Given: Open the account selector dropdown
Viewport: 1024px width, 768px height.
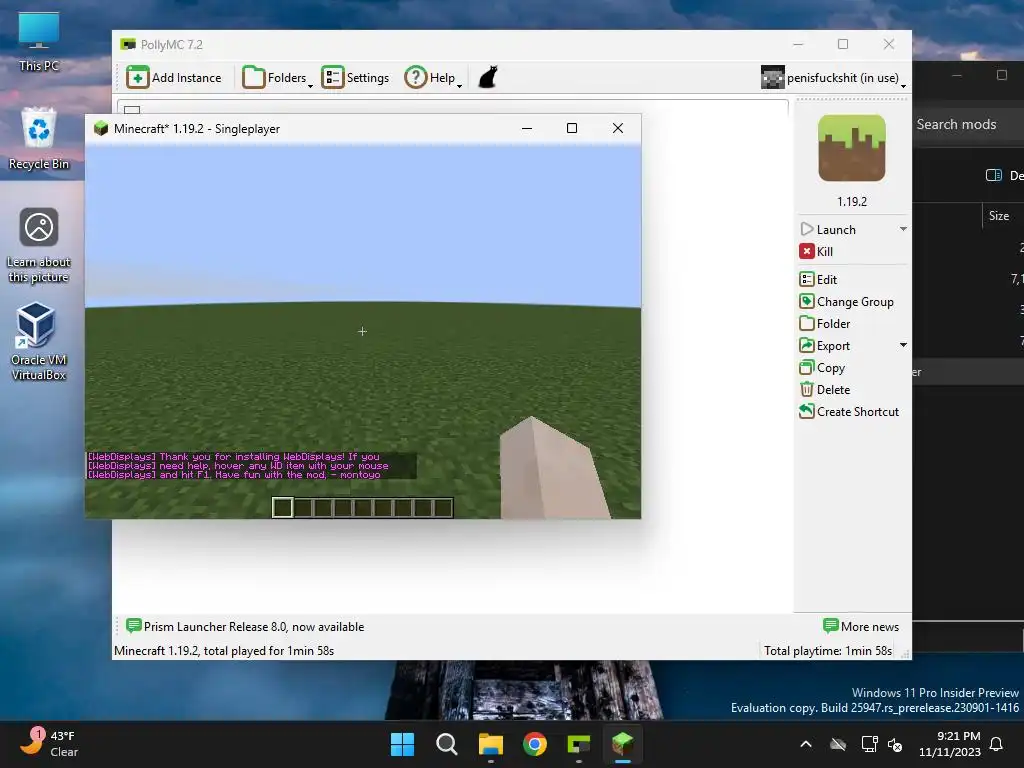Looking at the screenshot, I should (x=834, y=78).
